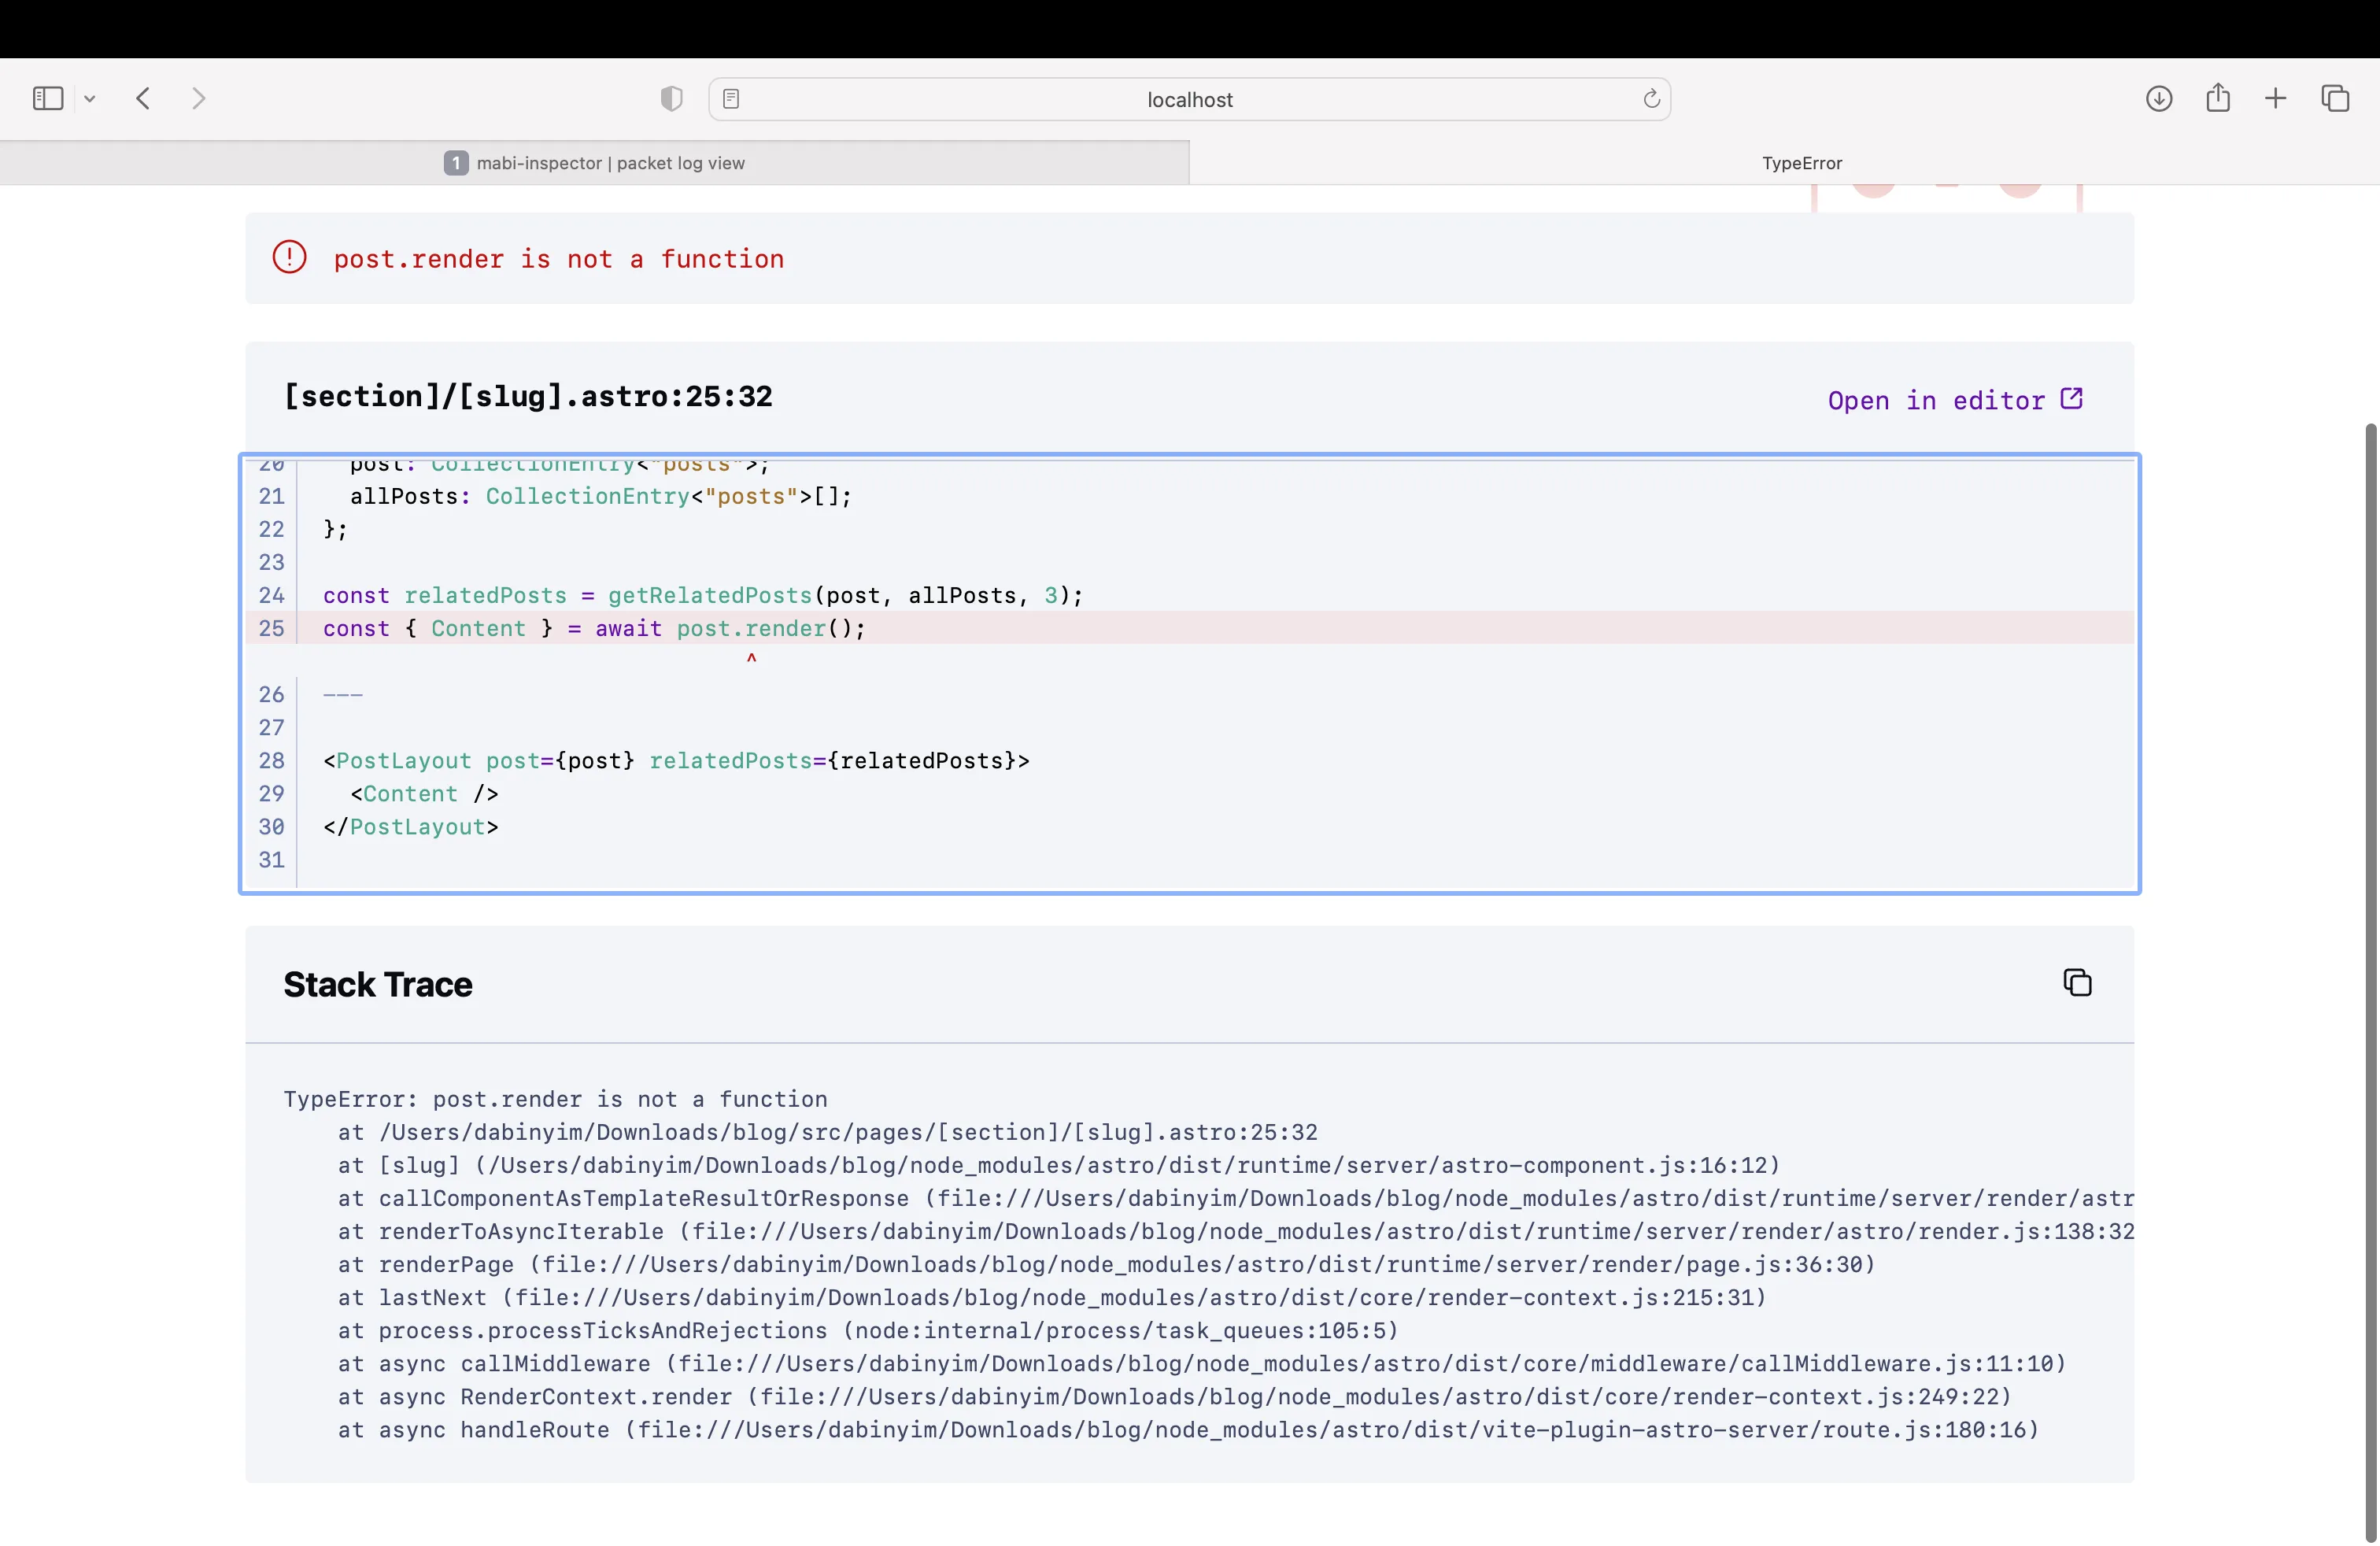Click the privacy report shield icon
The height and width of the screenshot is (1546, 2380).
pyautogui.click(x=671, y=98)
